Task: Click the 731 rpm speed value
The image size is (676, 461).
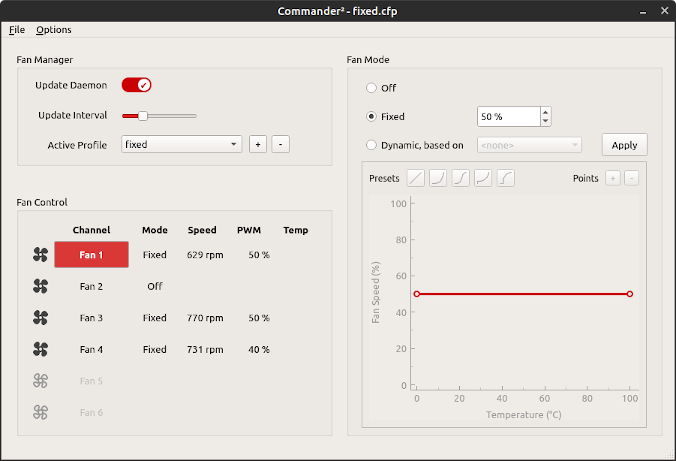Action: click(x=205, y=349)
